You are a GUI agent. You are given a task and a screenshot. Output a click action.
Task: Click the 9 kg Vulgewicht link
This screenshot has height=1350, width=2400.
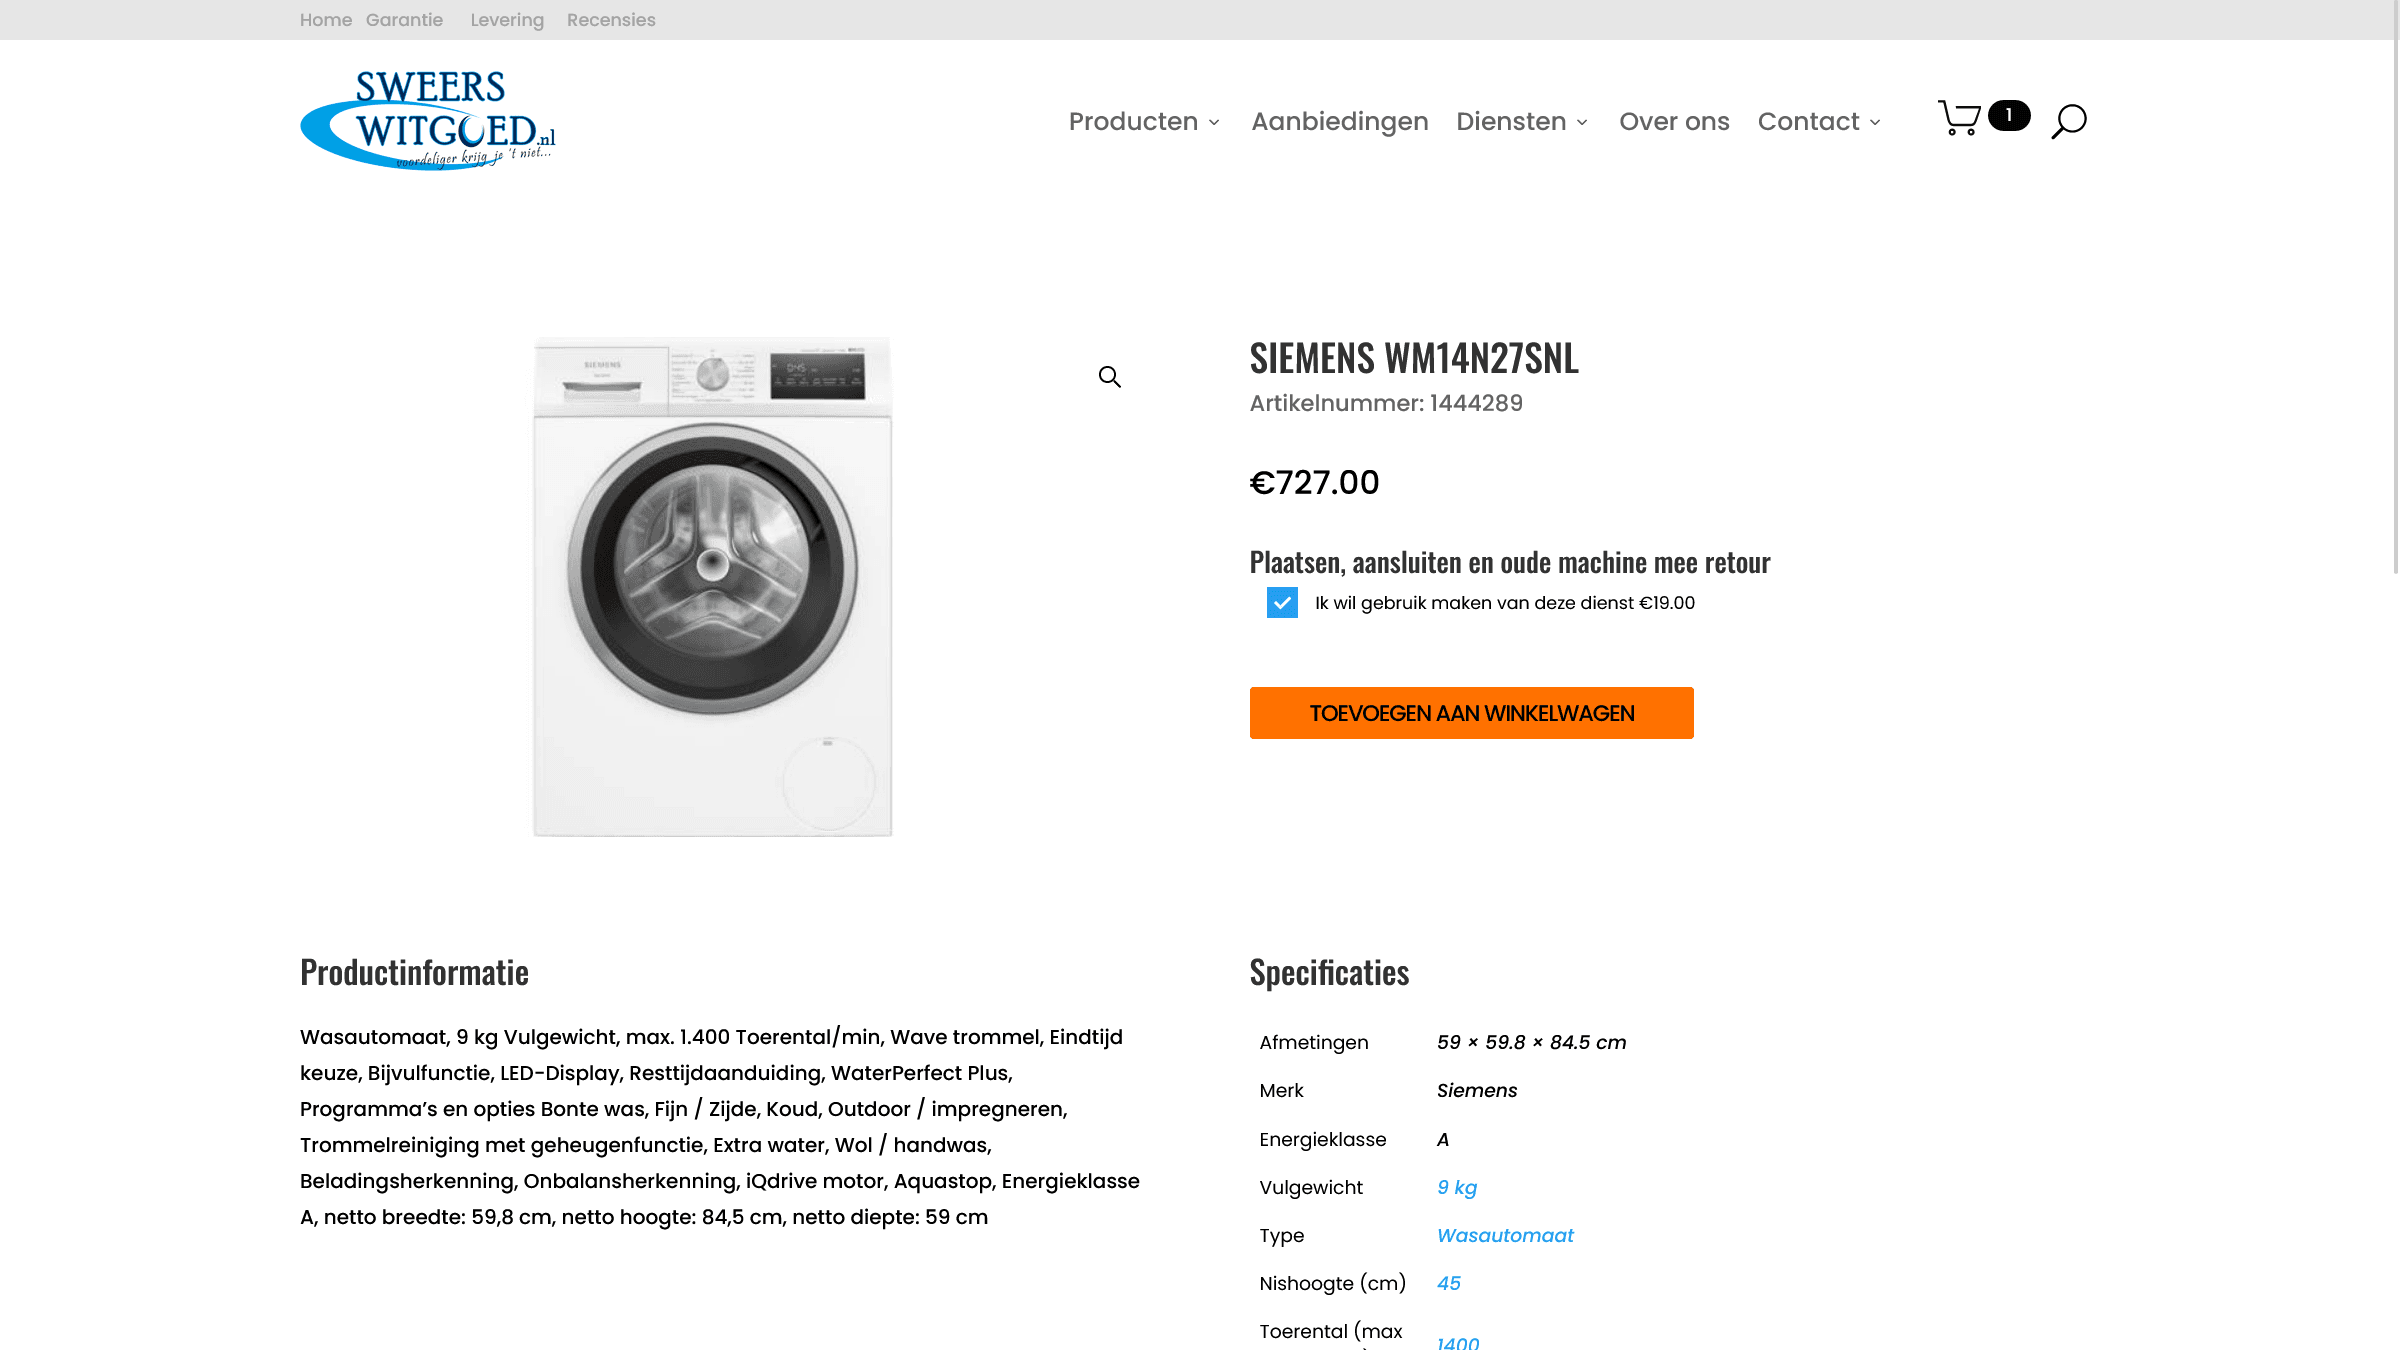(x=1456, y=1187)
